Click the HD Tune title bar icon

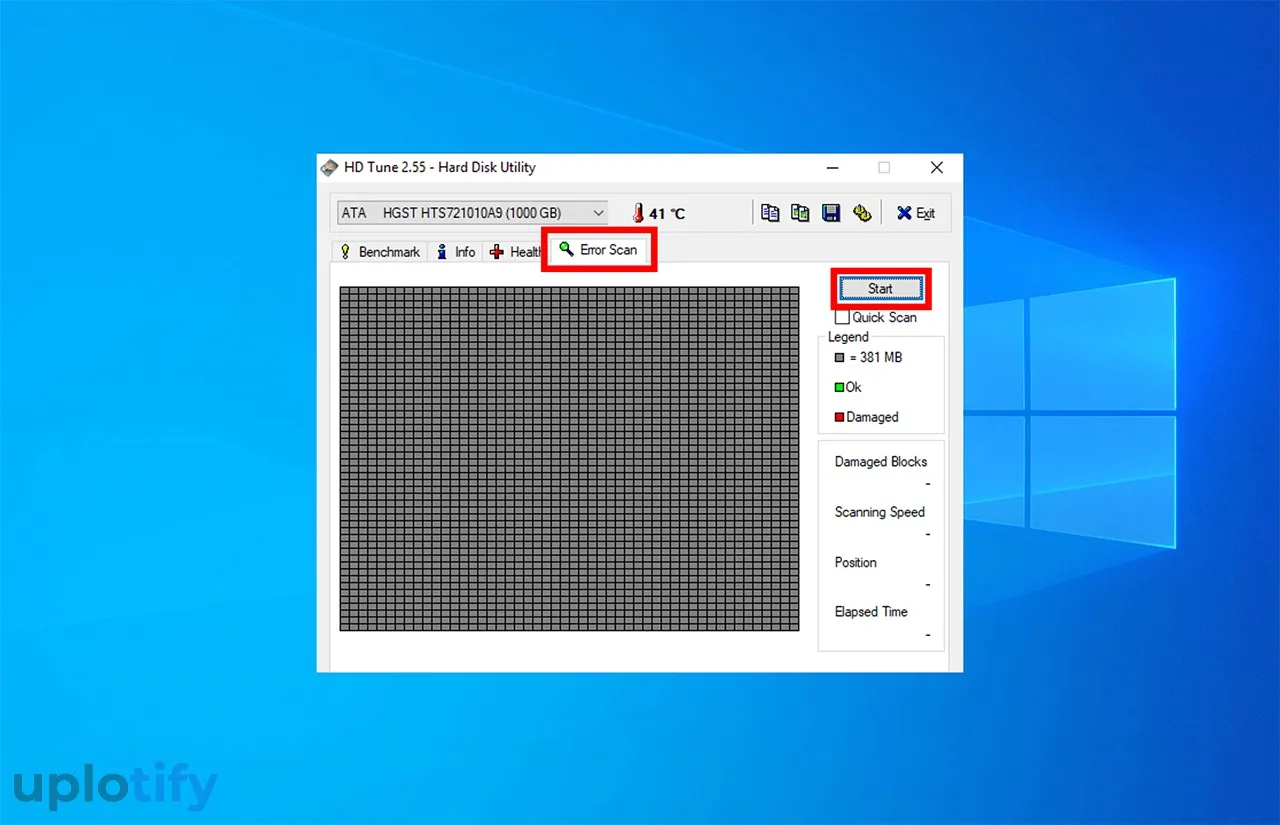click(x=329, y=168)
